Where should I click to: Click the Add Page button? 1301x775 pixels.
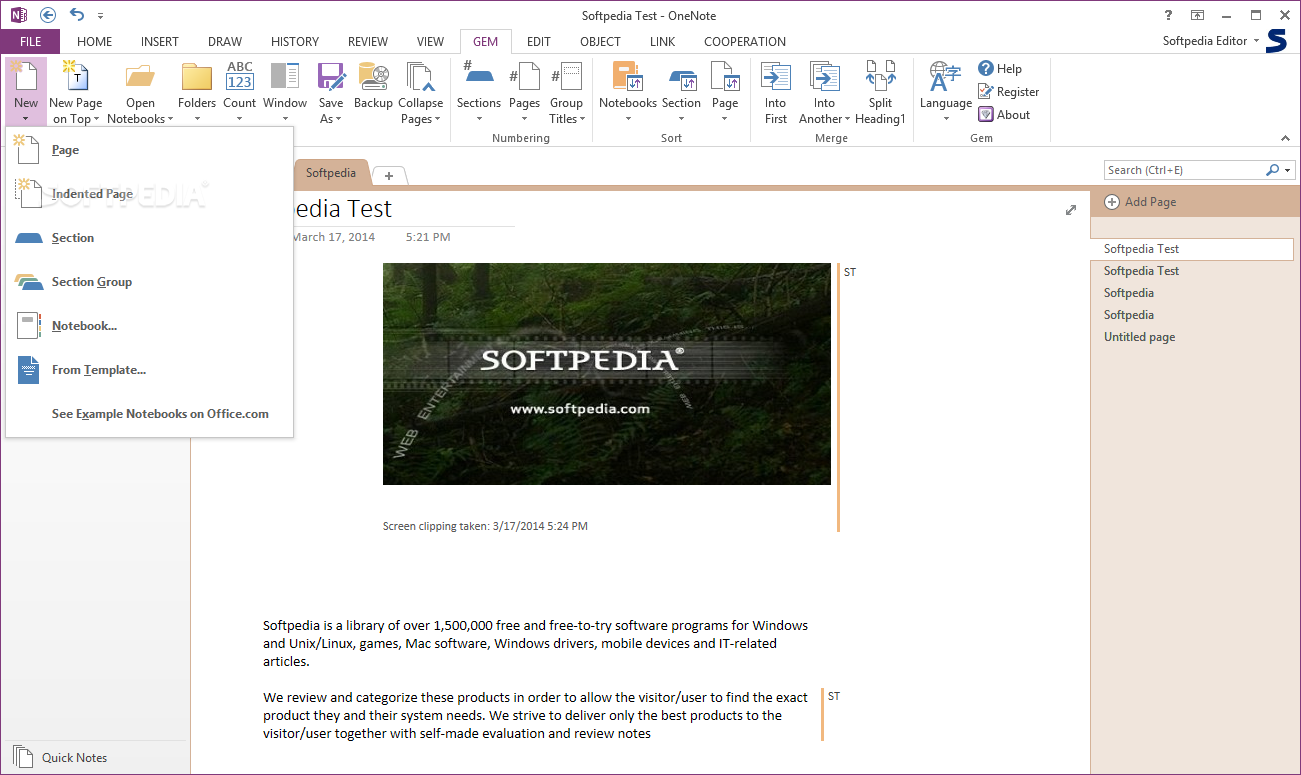[1140, 202]
